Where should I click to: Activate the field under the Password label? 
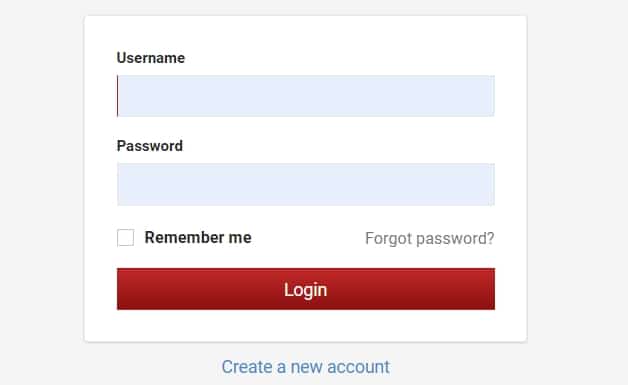click(x=306, y=184)
